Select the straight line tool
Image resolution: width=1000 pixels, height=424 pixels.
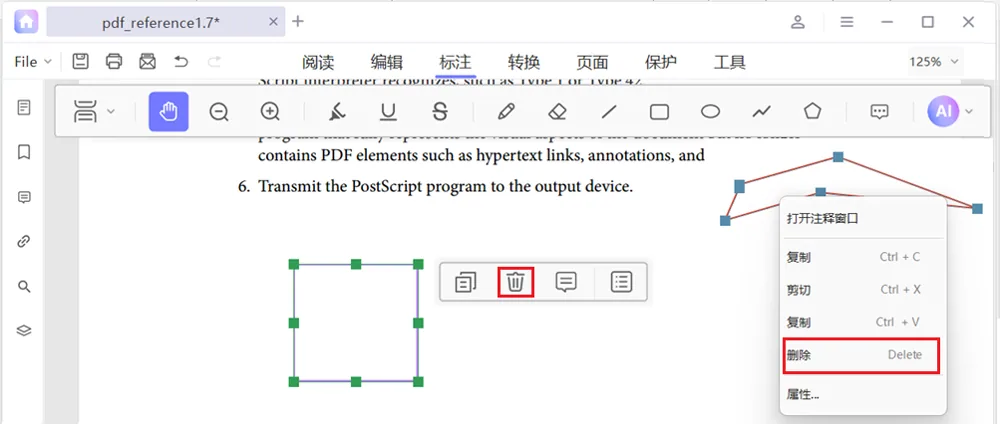(x=609, y=112)
